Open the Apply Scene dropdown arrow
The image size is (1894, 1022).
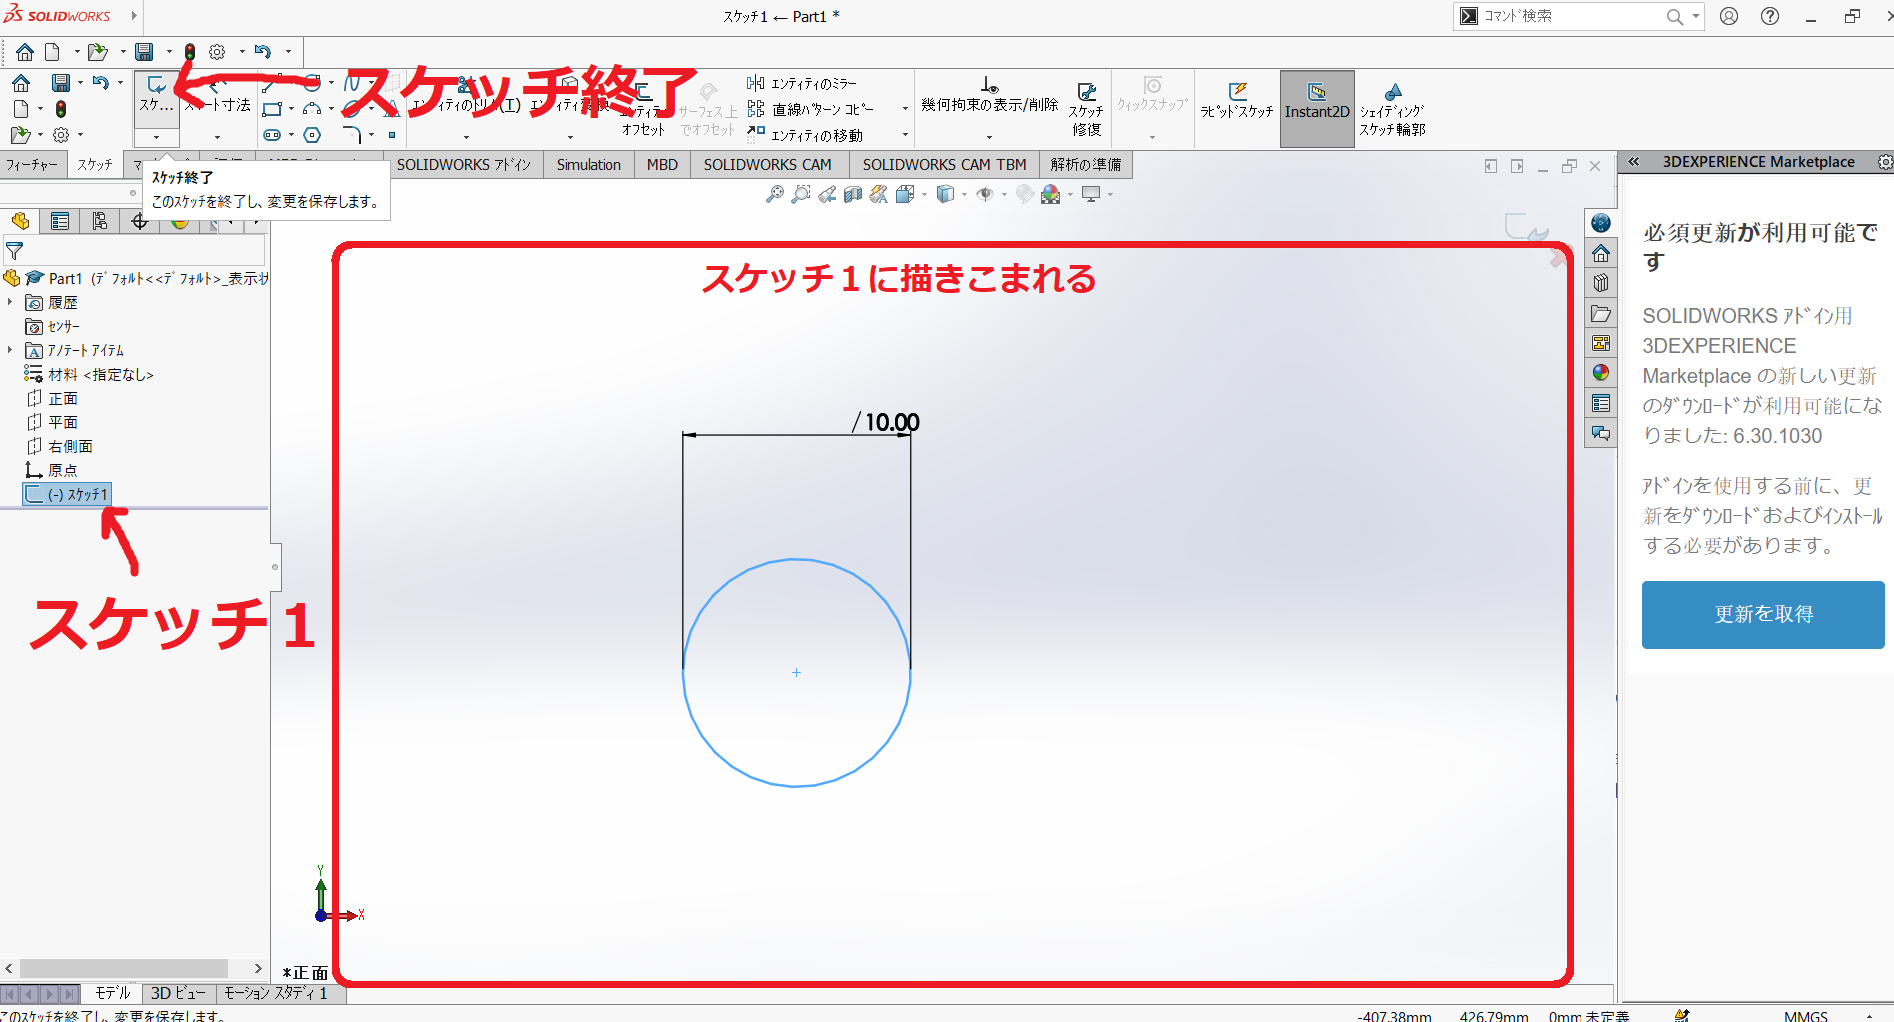coord(1070,194)
